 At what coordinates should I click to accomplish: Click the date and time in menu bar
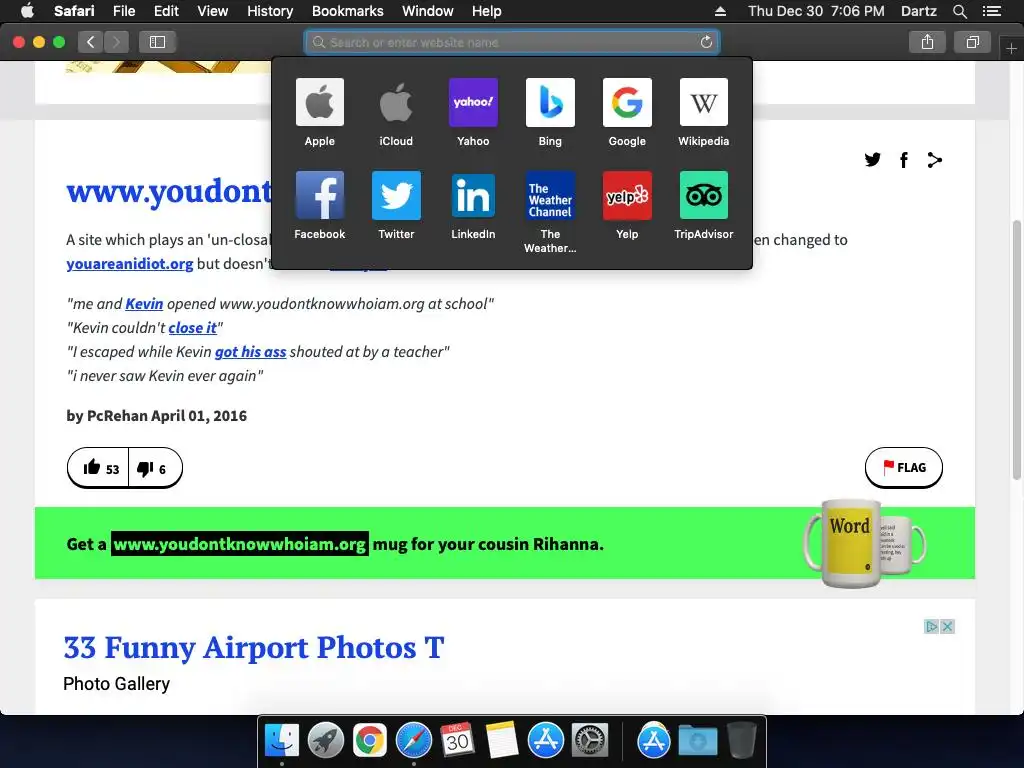816,11
